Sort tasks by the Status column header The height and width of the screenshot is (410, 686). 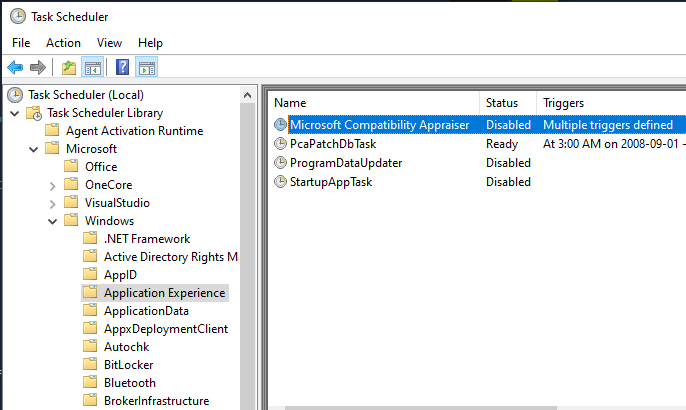click(502, 103)
